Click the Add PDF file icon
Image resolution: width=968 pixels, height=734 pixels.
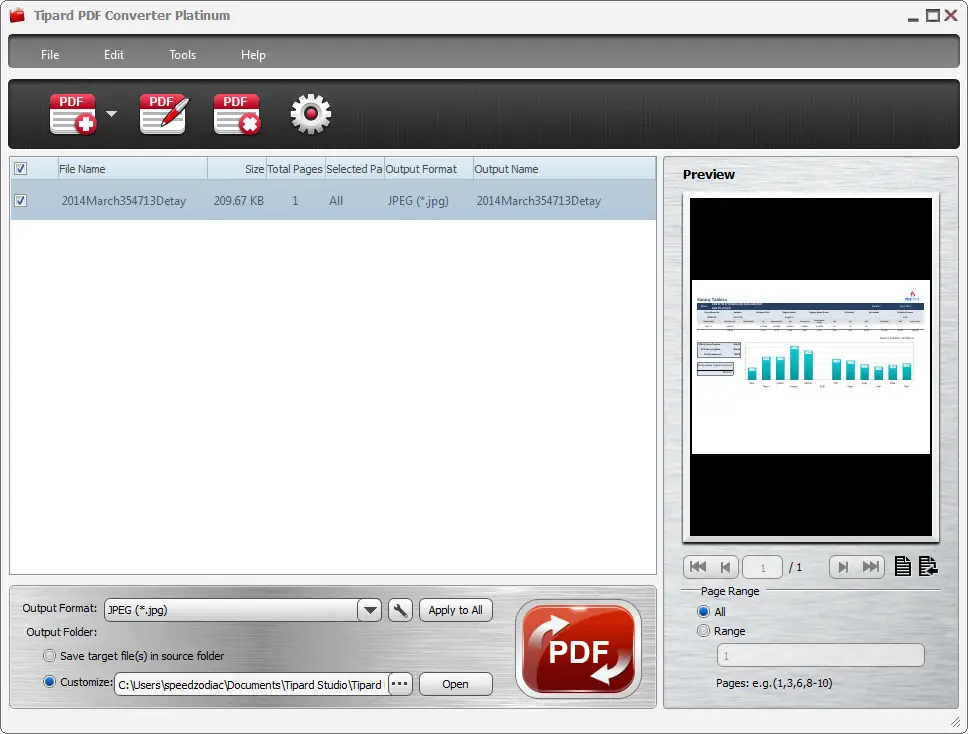(x=73, y=114)
